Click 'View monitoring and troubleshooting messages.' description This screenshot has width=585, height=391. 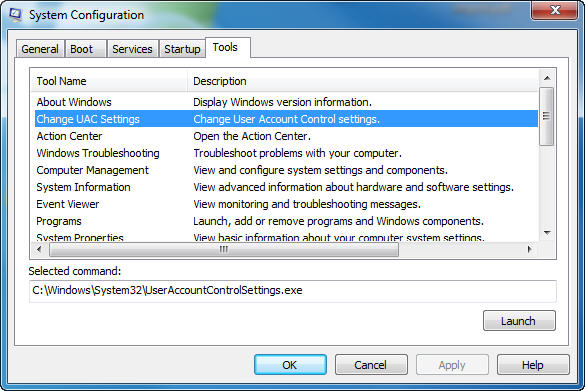pos(307,204)
